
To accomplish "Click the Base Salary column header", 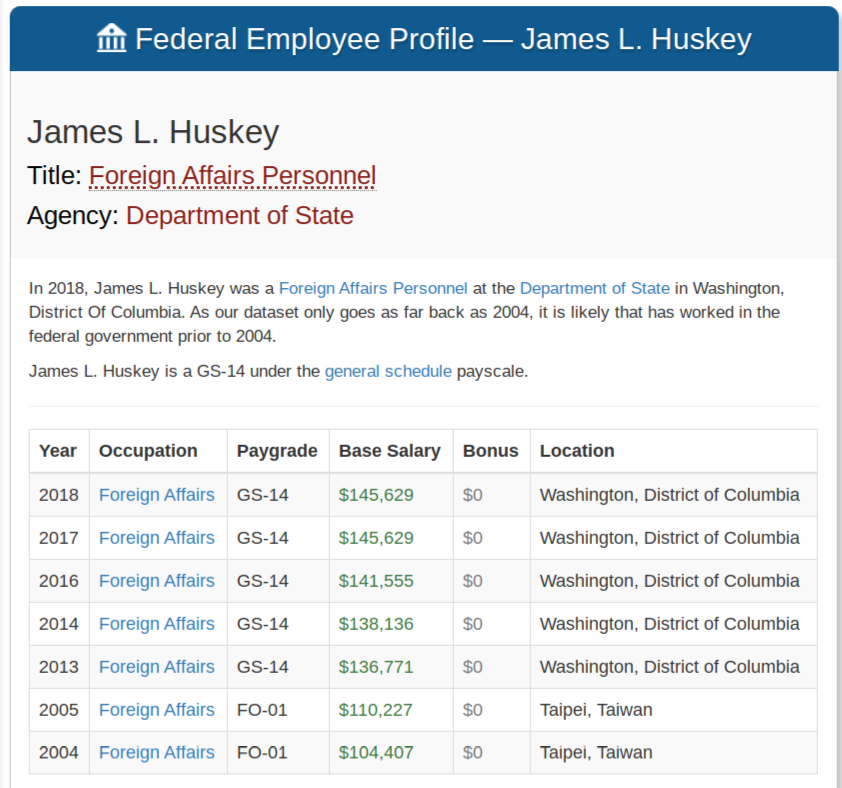I will pyautogui.click(x=390, y=451).
